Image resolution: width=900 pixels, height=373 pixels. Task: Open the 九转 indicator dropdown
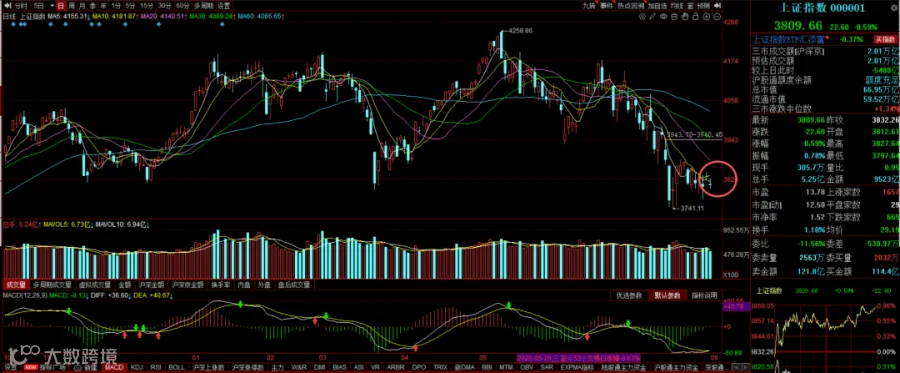click(x=589, y=6)
